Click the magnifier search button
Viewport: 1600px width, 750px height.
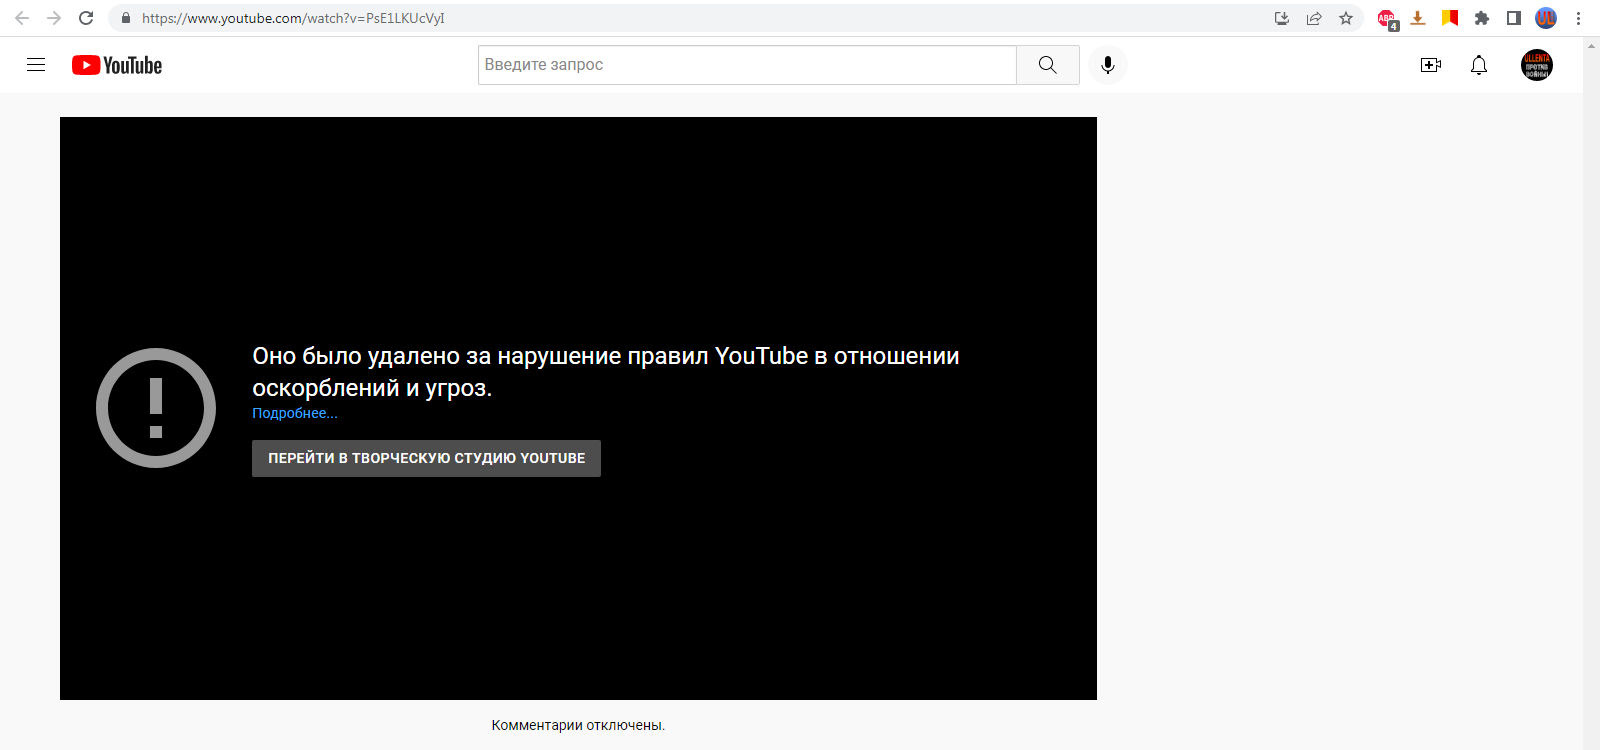coord(1048,65)
